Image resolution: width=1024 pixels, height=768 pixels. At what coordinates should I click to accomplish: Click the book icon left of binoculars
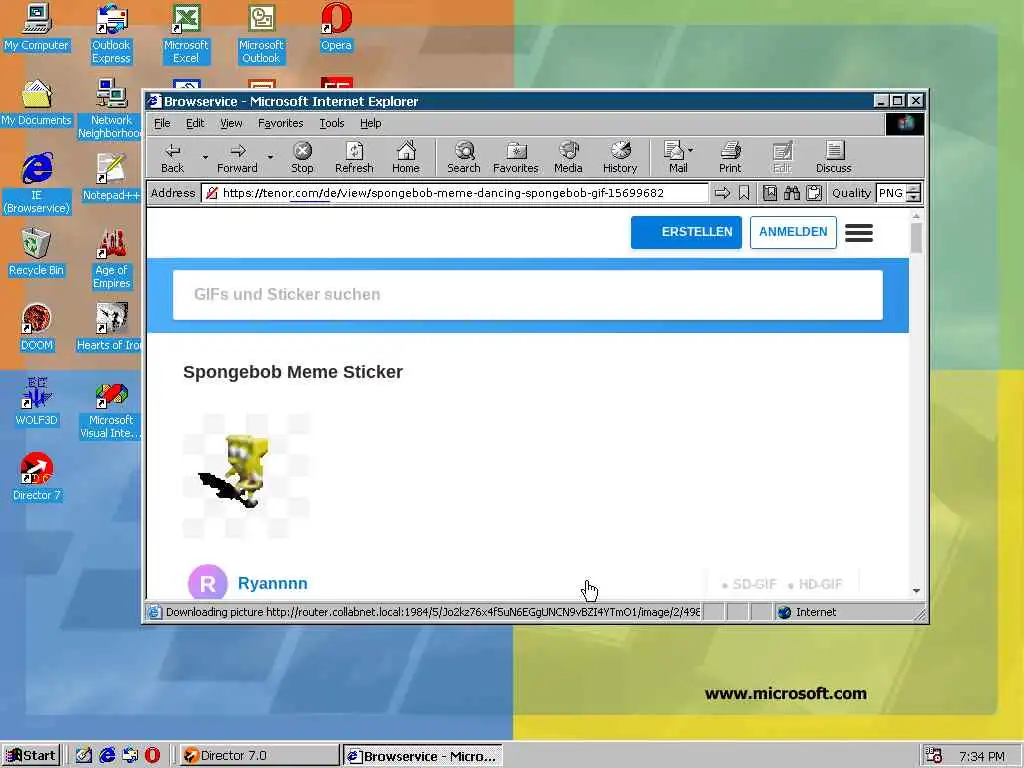click(770, 193)
